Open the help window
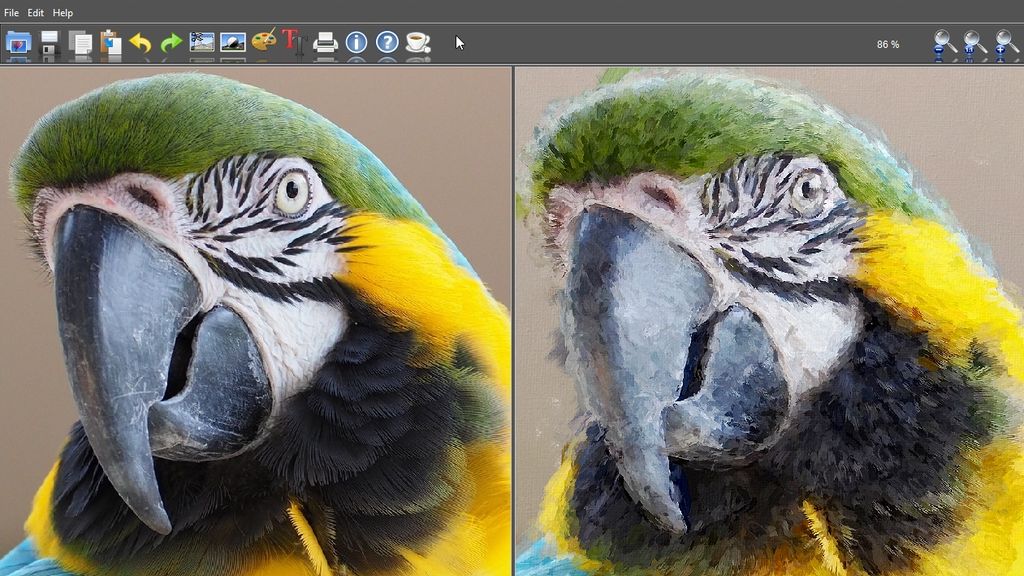The image size is (1024, 576). (388, 42)
